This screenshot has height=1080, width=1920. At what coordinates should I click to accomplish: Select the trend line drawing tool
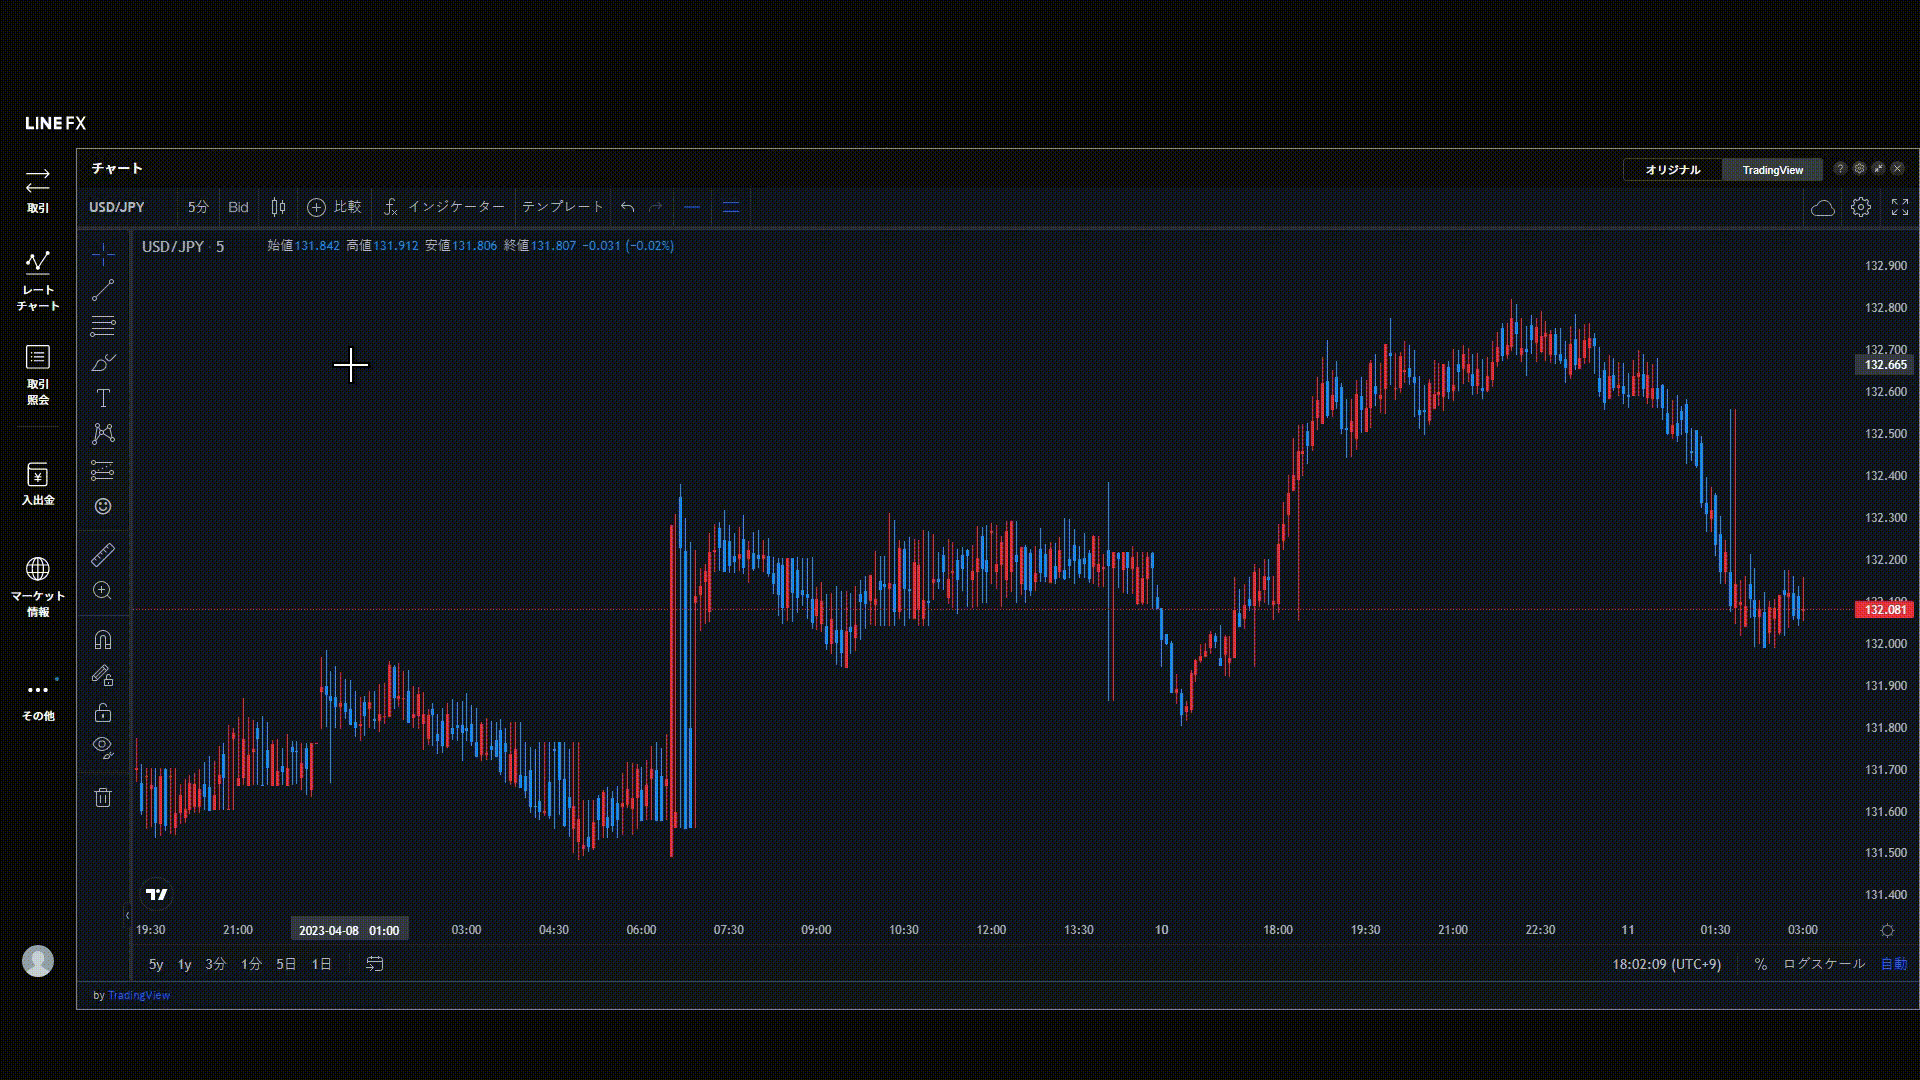[x=103, y=290]
